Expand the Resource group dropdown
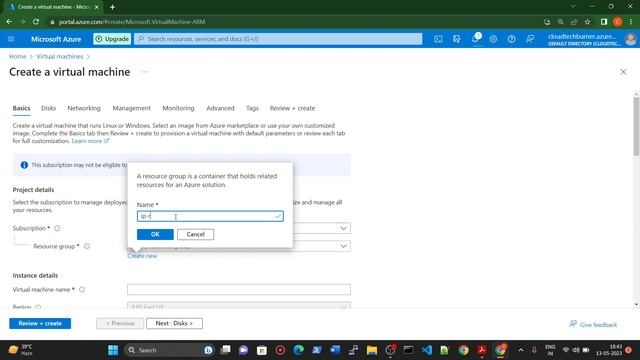 (343, 246)
